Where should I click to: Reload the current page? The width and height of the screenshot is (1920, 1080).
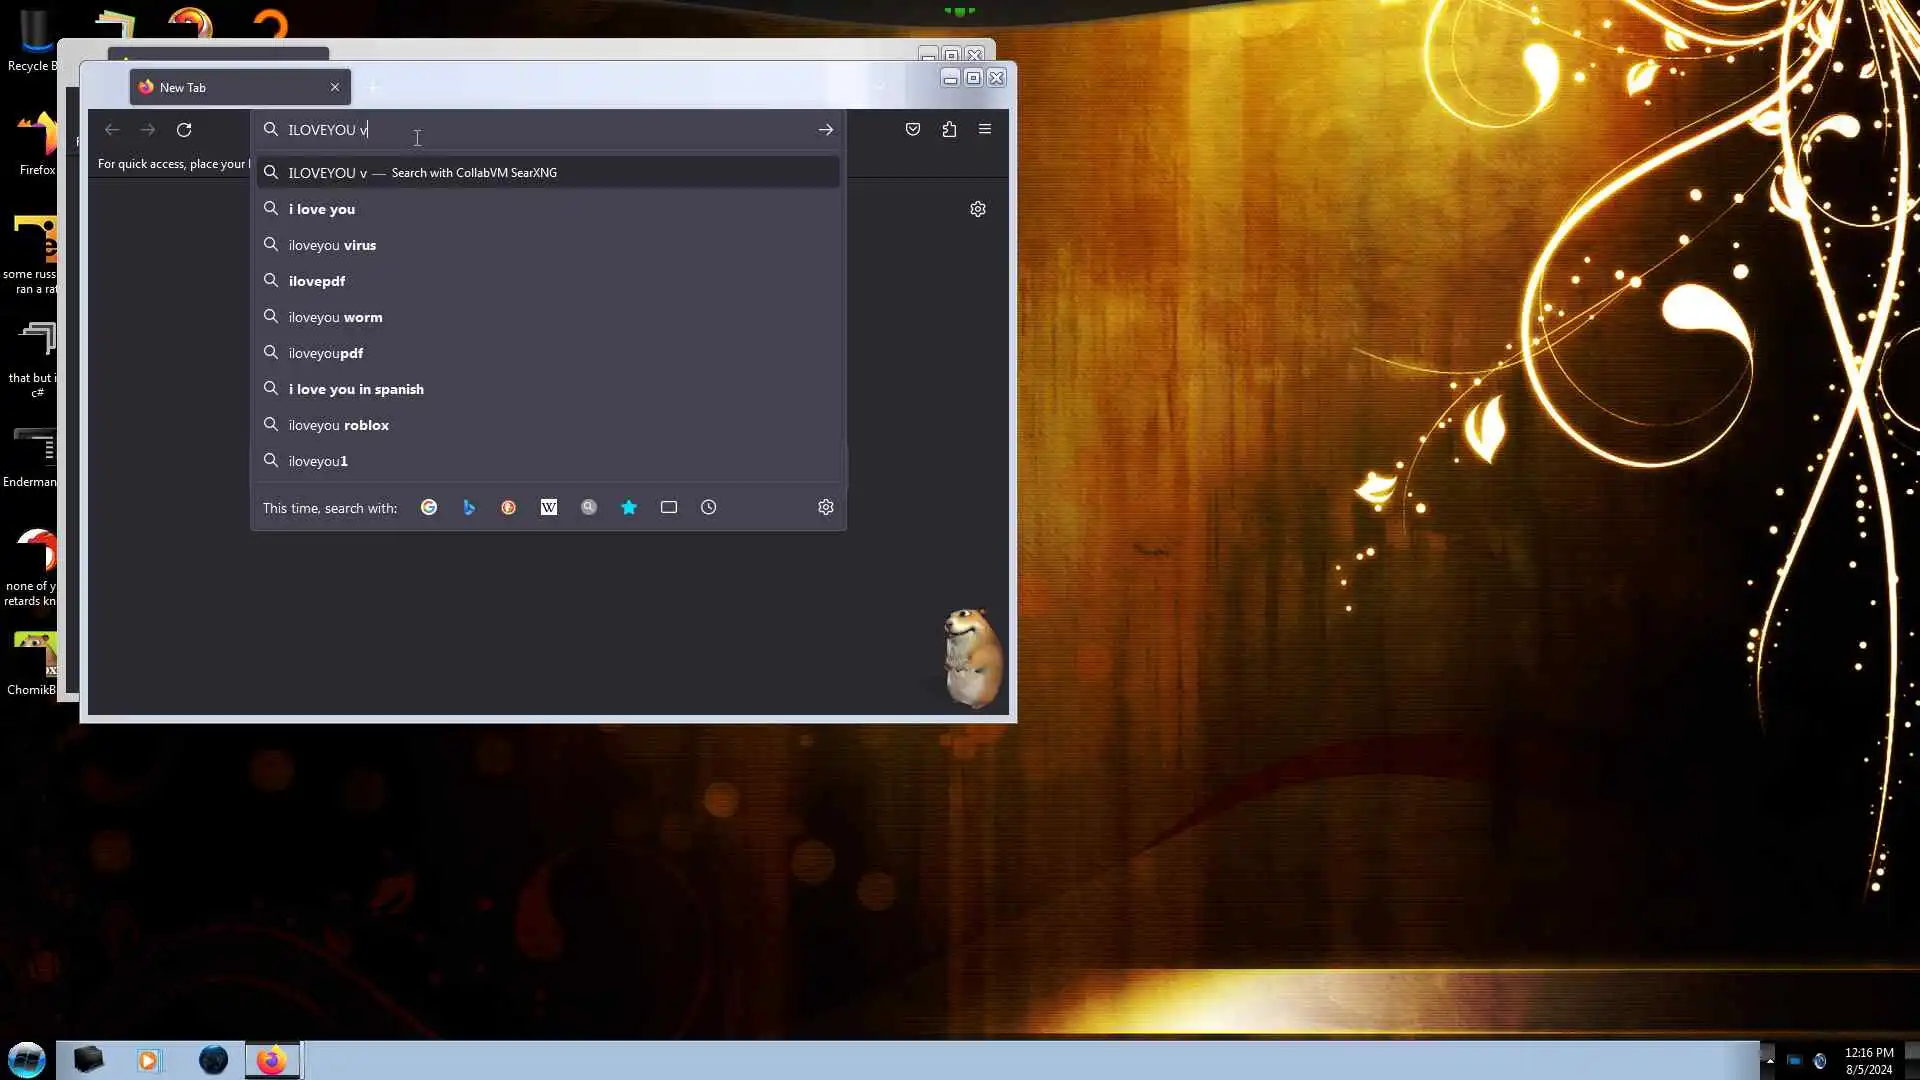[184, 130]
